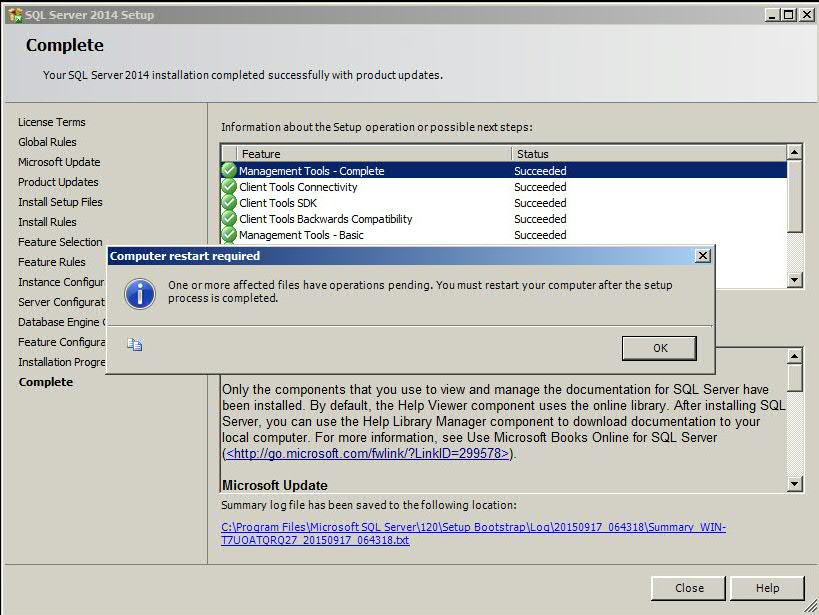Open Help from the bottom-right button
This screenshot has width=819, height=615.
pos(767,588)
